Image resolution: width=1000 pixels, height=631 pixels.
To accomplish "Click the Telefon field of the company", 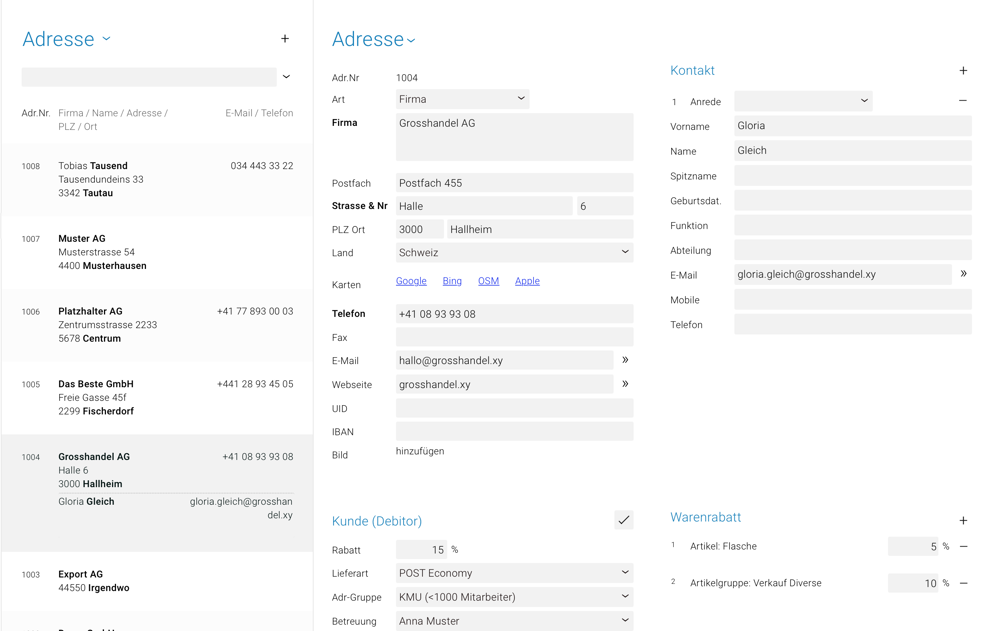I will (514, 314).
